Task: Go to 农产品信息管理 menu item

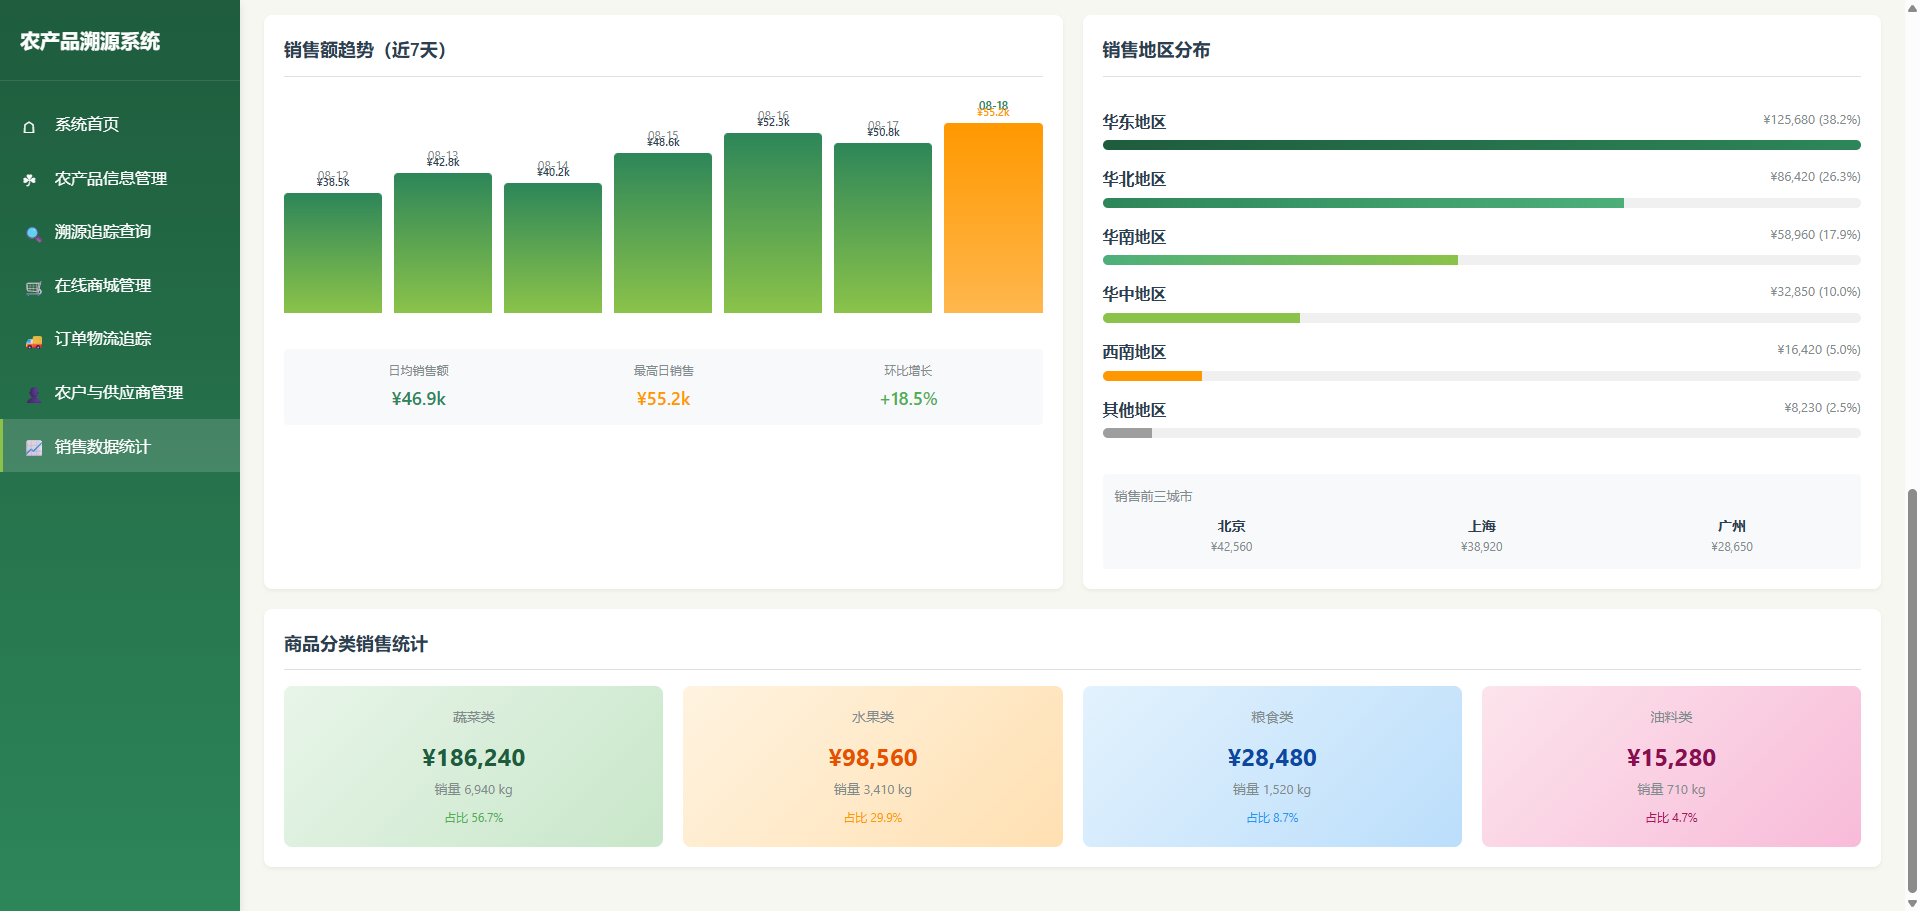Action: point(120,178)
